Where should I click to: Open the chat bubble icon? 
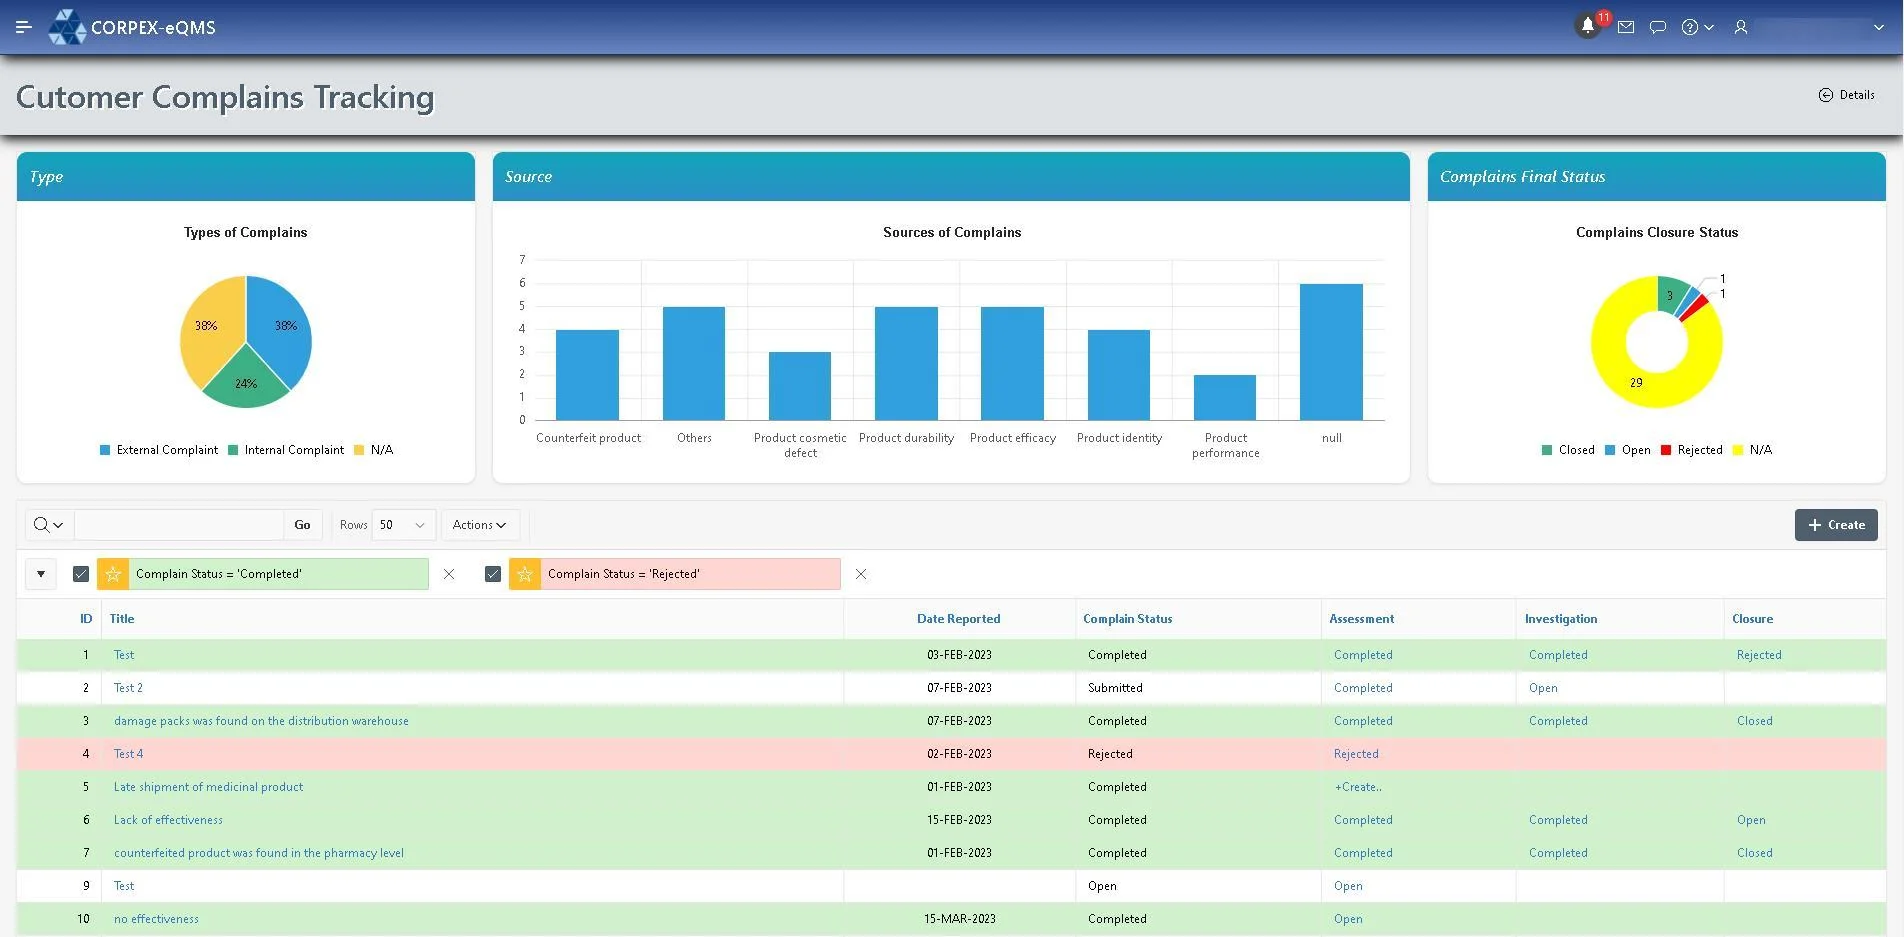[x=1657, y=27]
